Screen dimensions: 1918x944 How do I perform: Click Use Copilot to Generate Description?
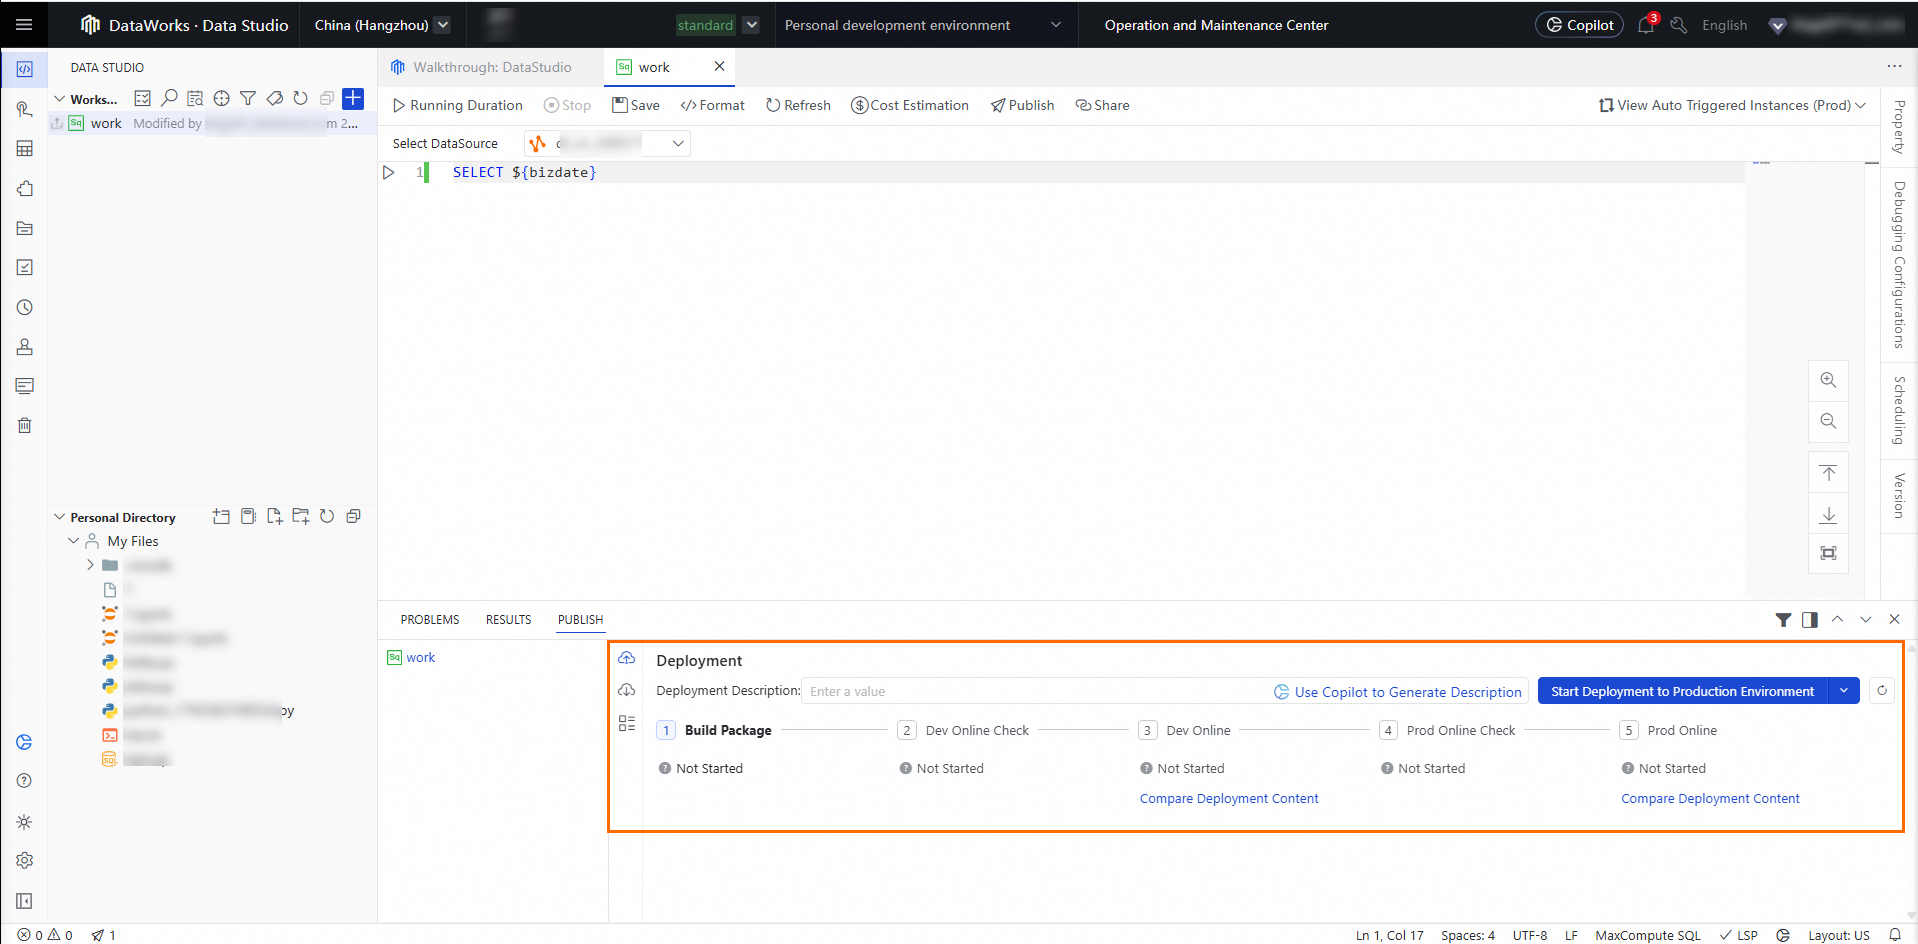click(x=1397, y=692)
